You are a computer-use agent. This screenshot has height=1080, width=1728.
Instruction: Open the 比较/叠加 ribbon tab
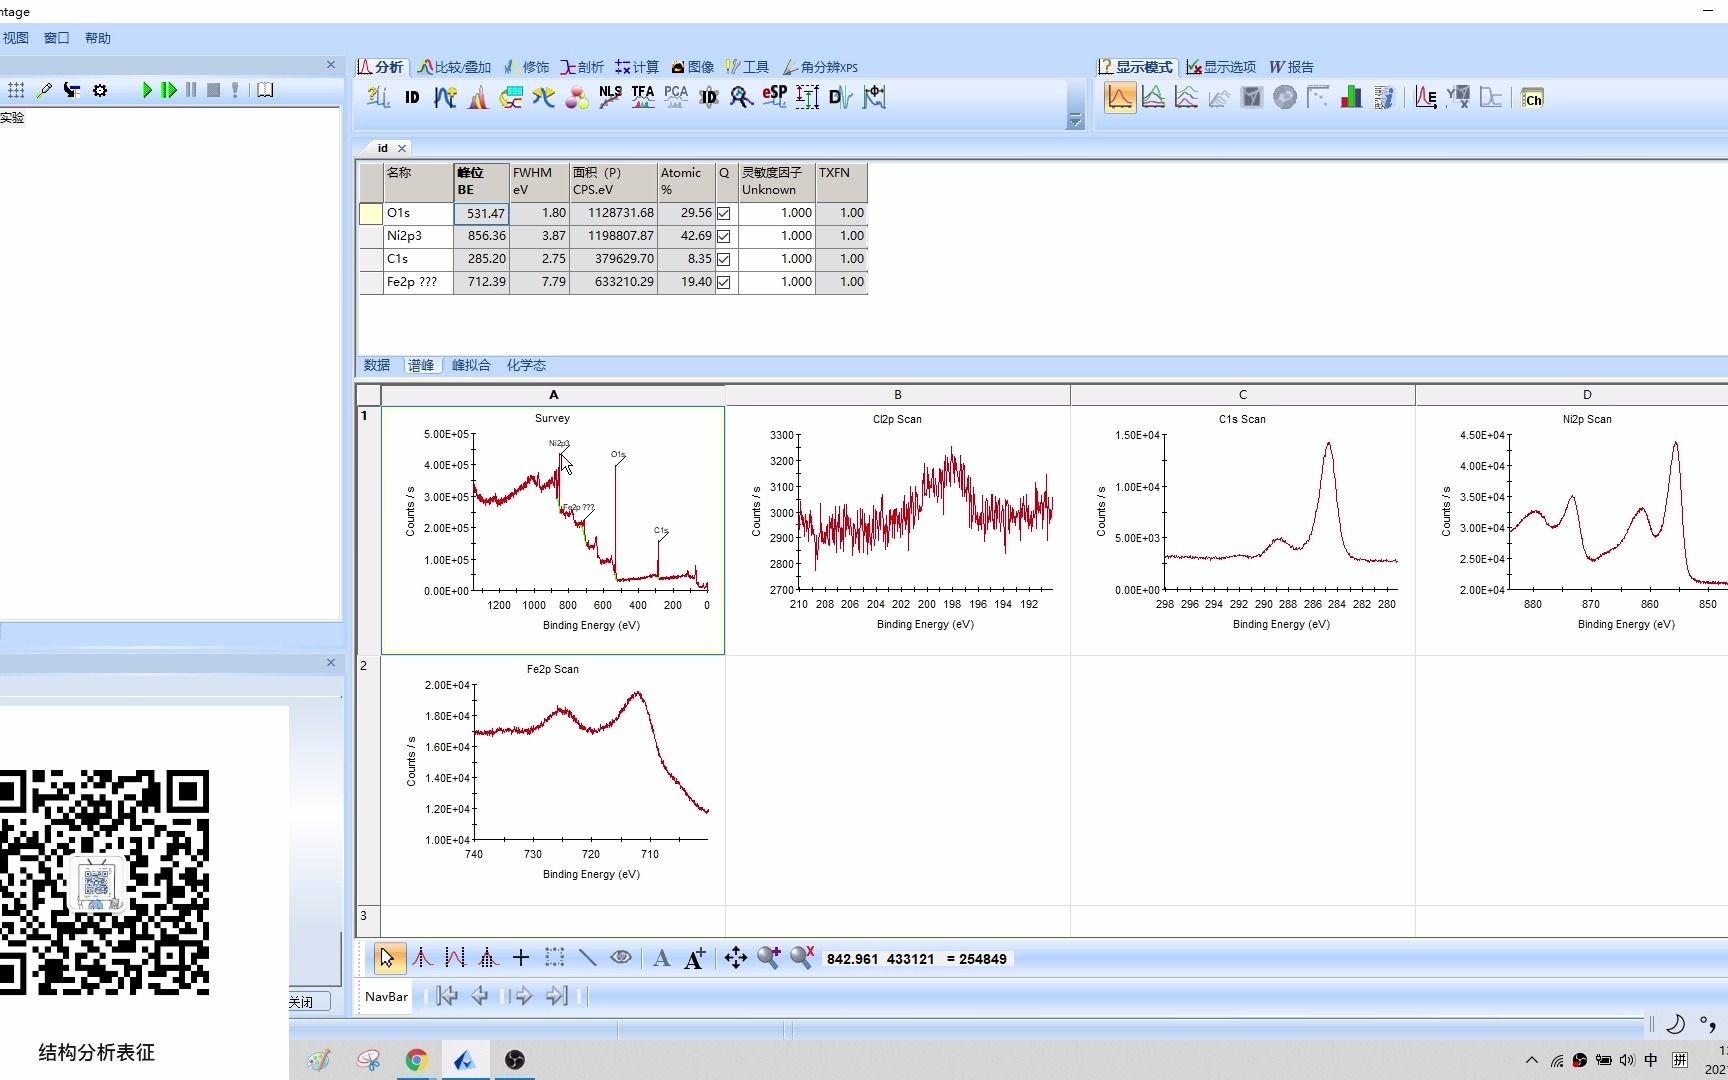(x=455, y=67)
